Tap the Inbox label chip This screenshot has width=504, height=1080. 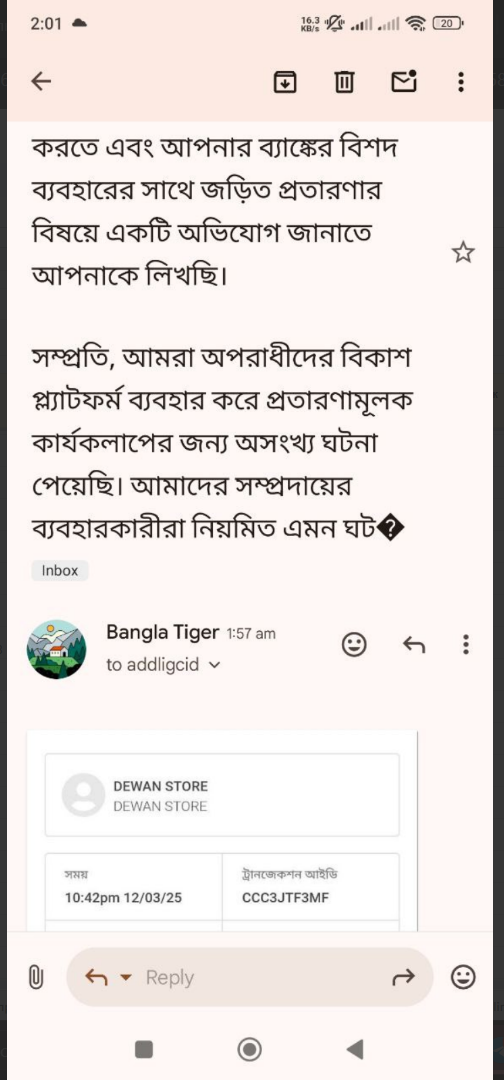(x=60, y=570)
